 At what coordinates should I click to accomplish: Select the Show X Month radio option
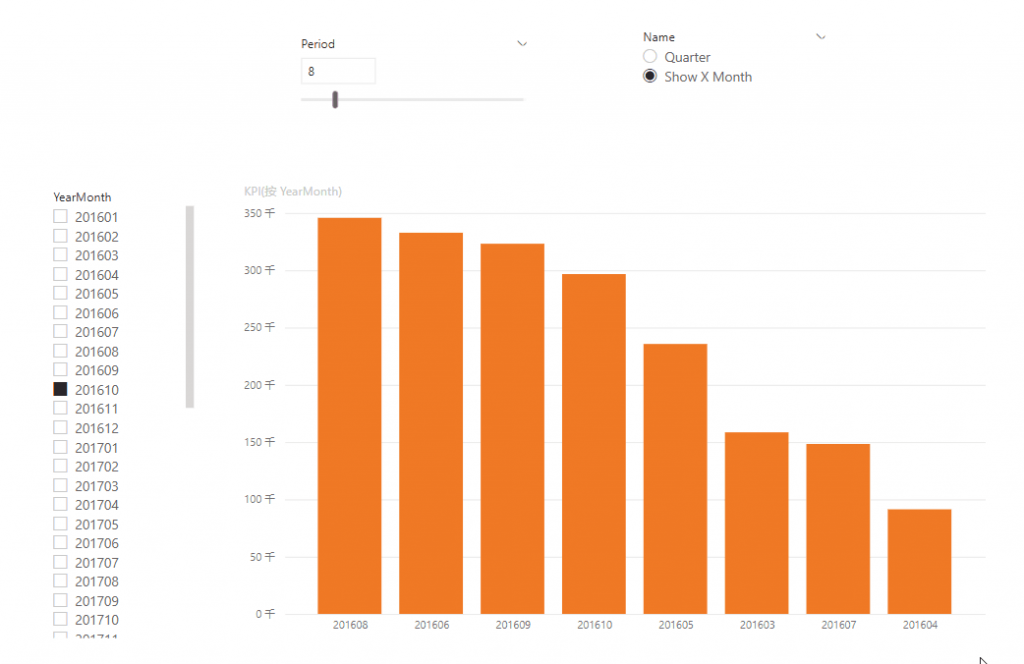point(650,76)
